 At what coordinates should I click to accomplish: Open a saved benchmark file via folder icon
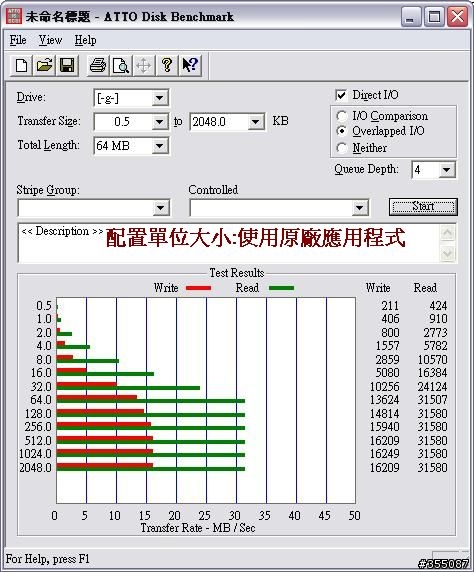coord(44,66)
